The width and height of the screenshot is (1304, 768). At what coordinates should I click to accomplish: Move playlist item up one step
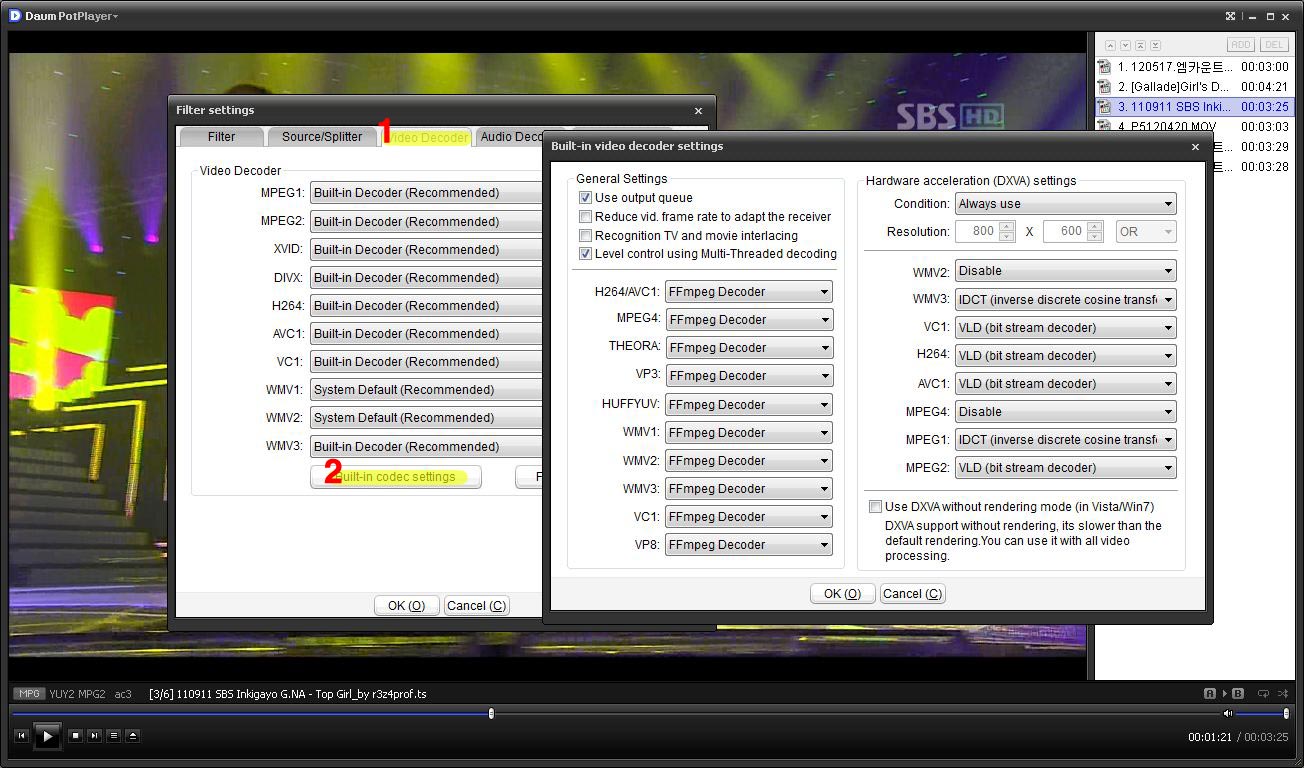tap(1110, 45)
